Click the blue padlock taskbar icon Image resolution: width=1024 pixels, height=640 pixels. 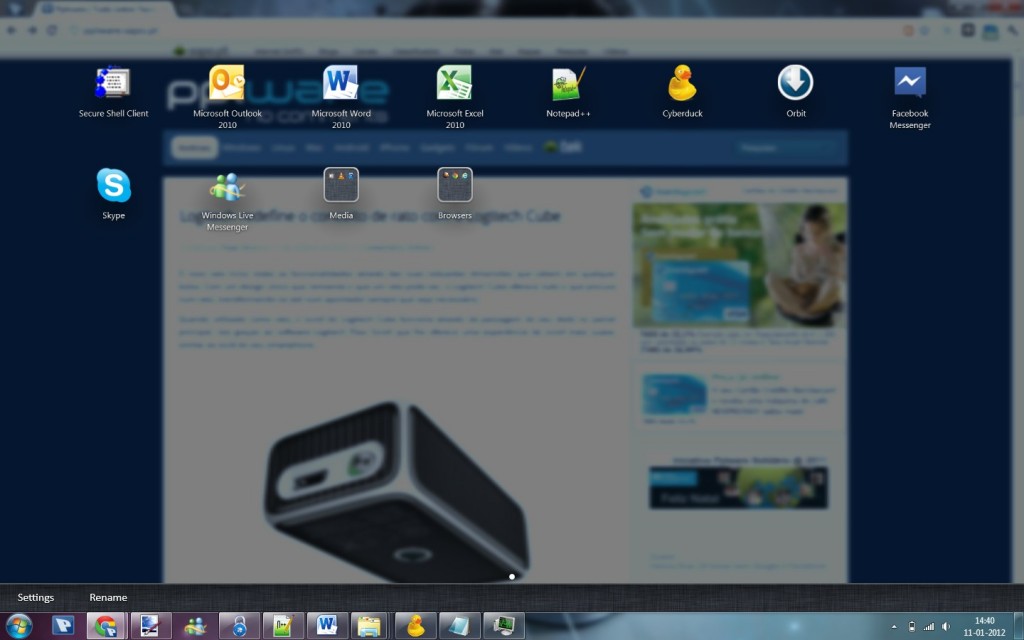point(239,626)
